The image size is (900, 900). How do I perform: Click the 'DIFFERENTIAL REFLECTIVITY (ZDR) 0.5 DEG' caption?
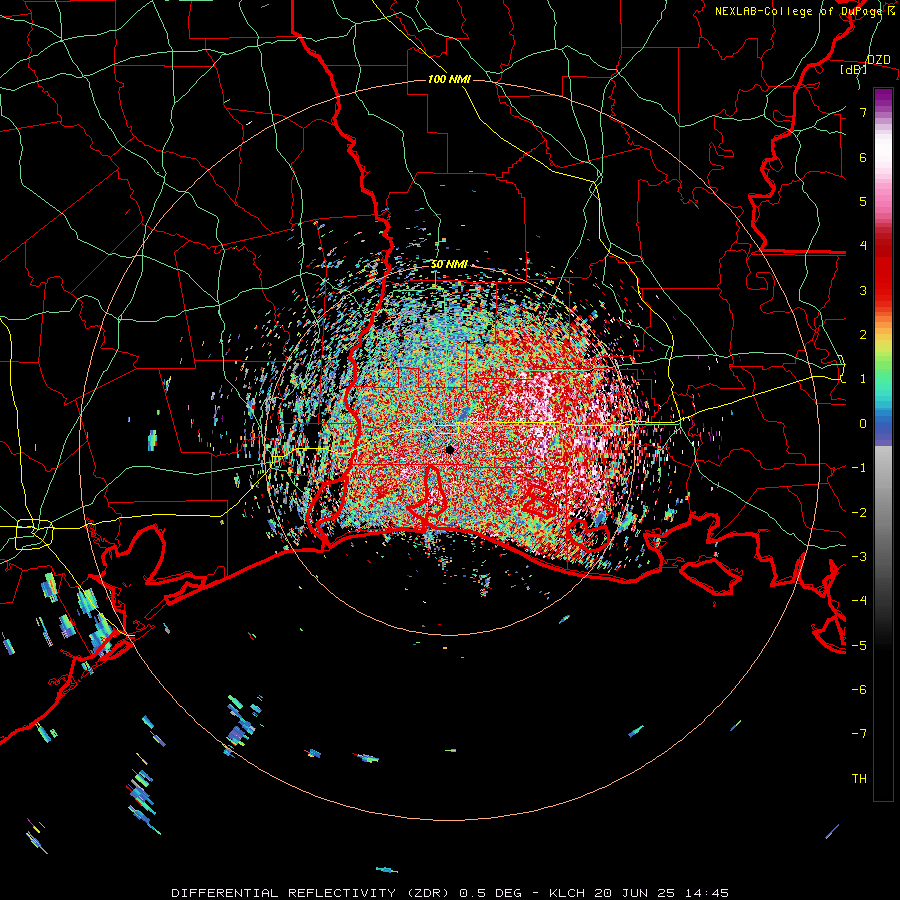[x=347, y=893]
